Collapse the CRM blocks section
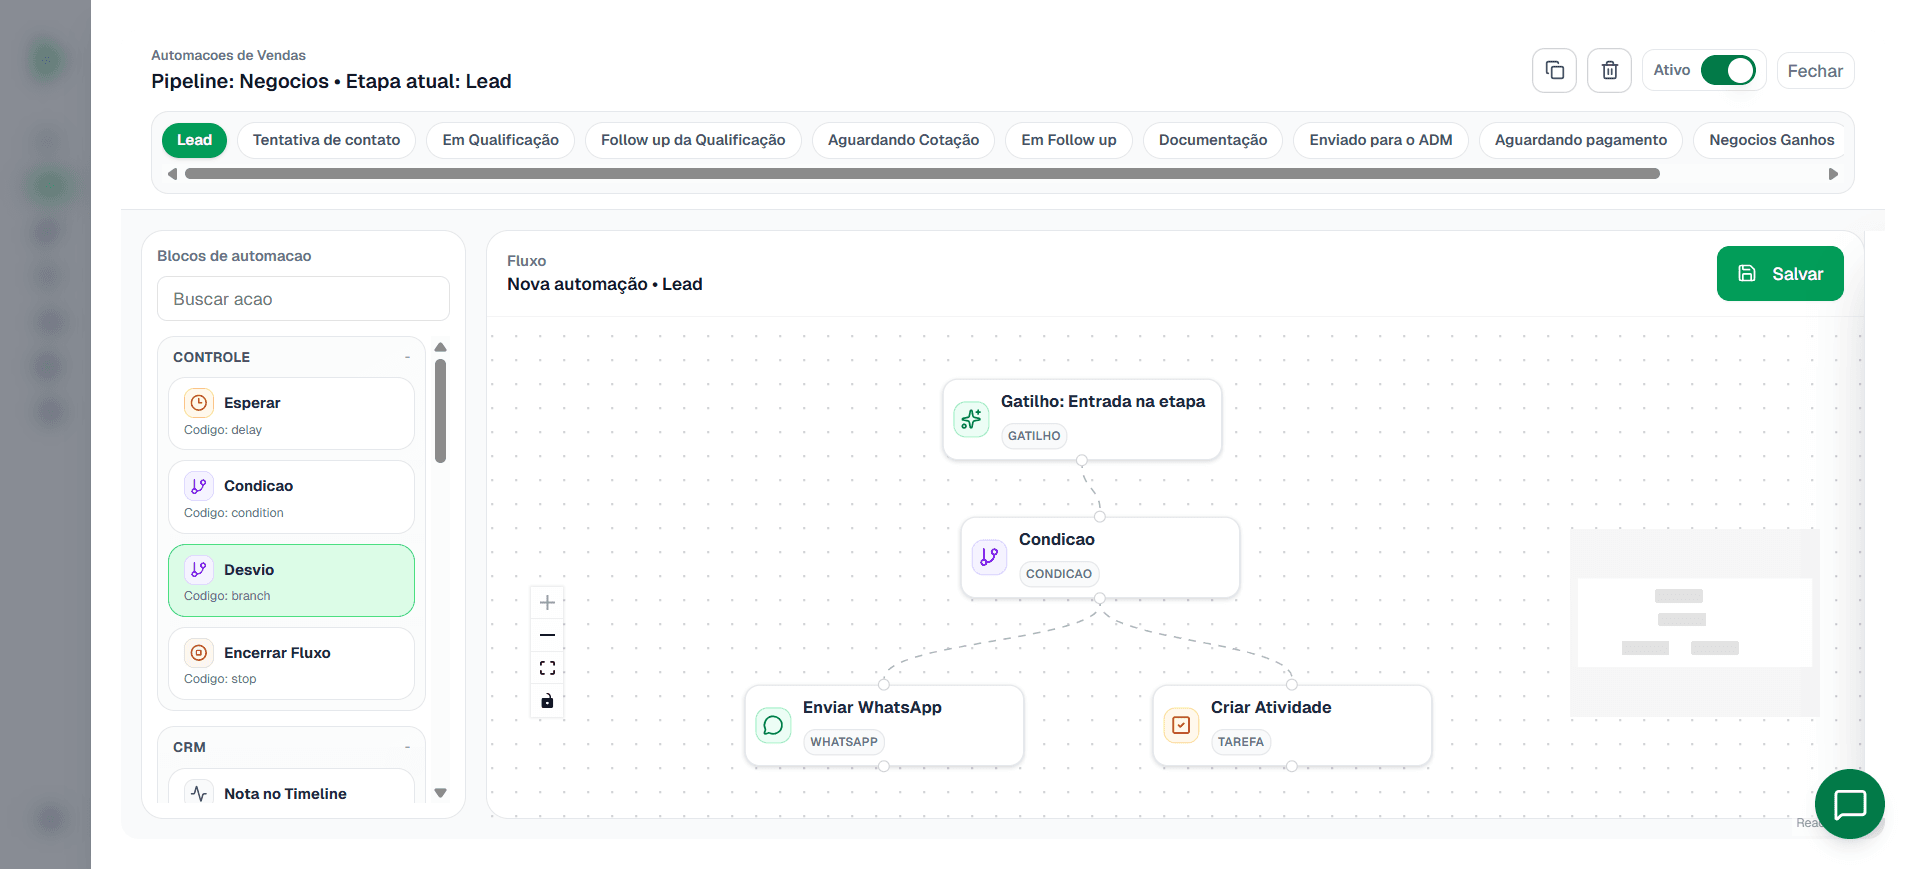 [x=407, y=747]
